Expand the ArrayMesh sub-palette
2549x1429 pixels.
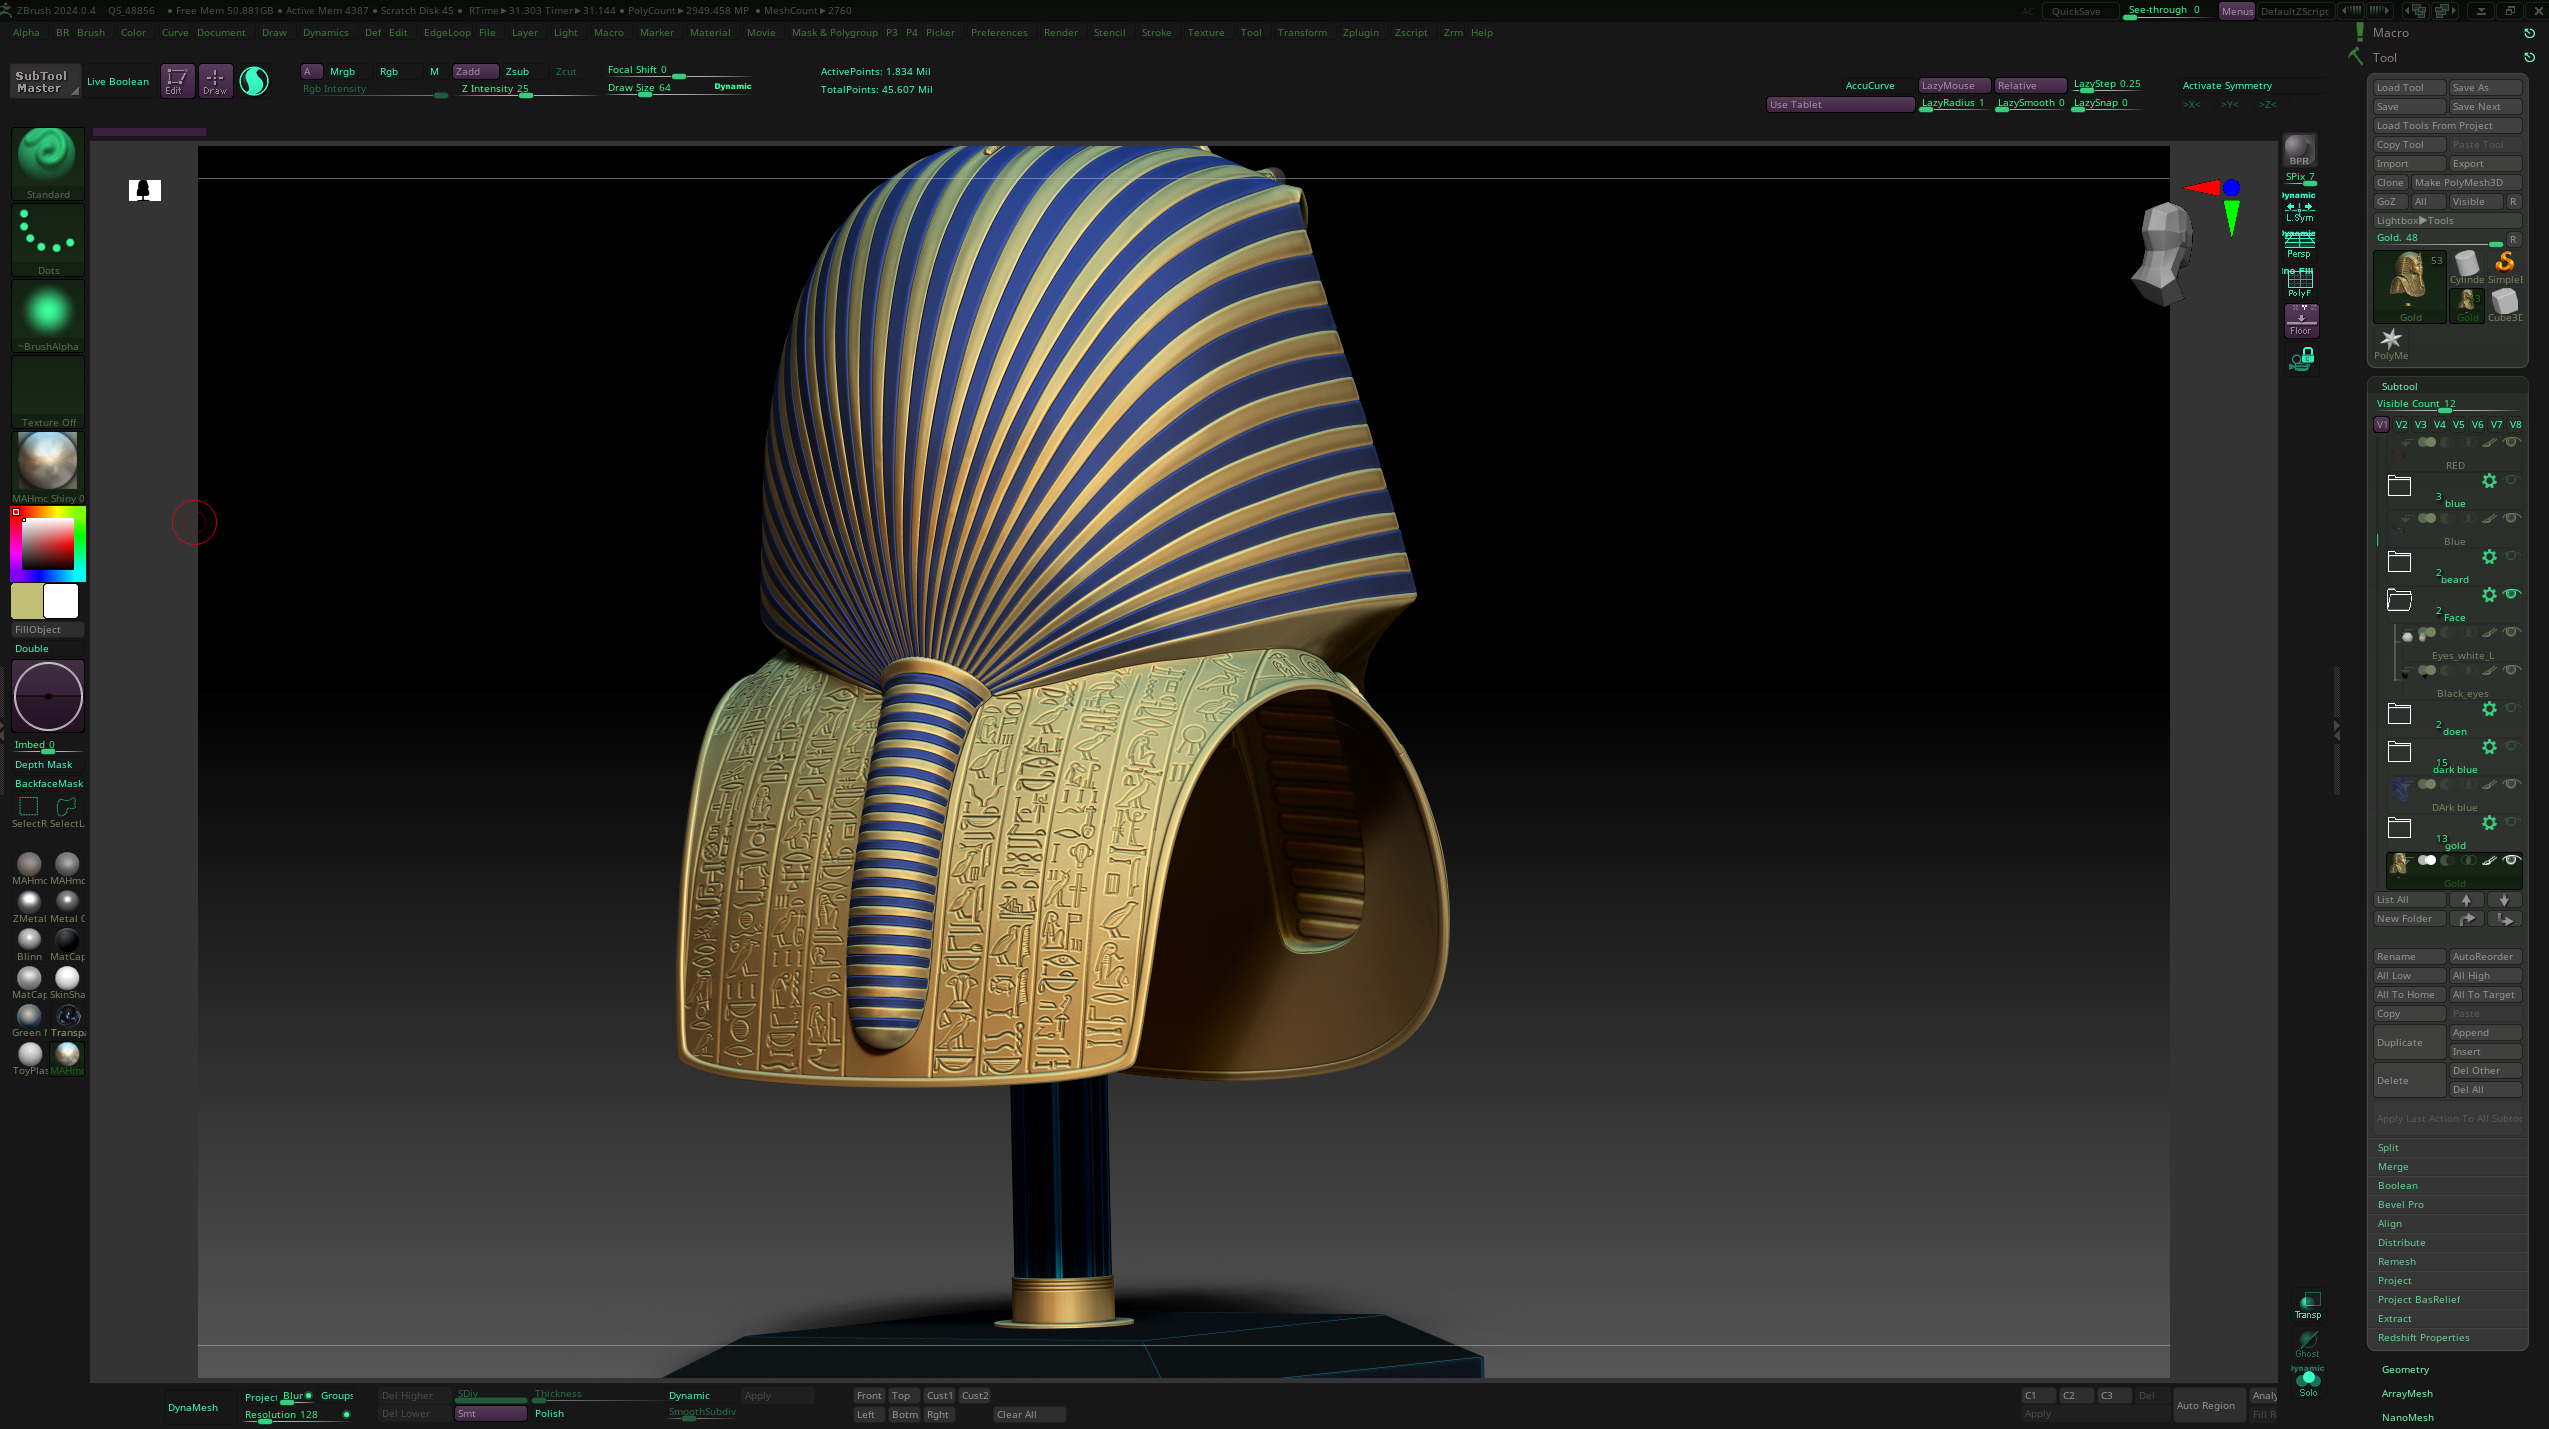2407,1394
